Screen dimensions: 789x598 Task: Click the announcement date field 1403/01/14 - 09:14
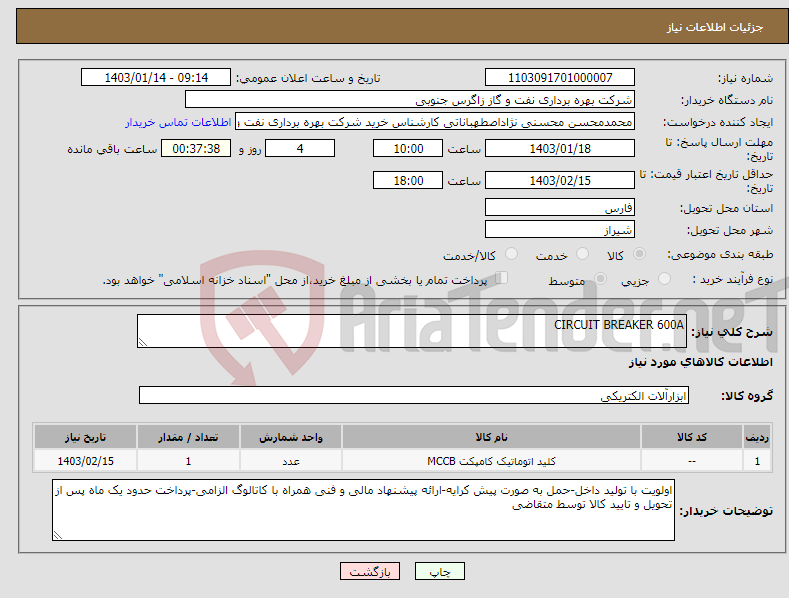(x=156, y=78)
